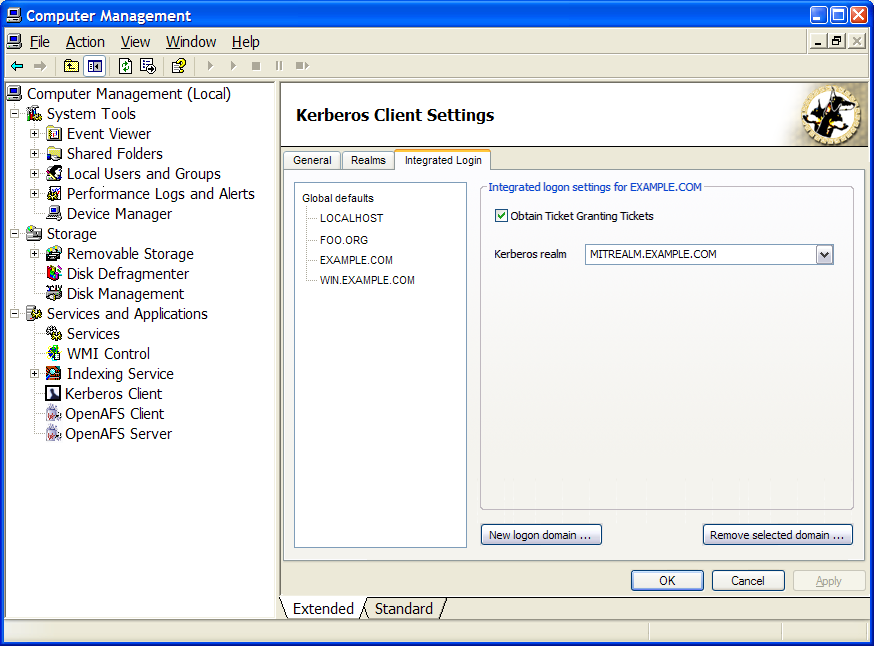Screen dimensions: 874x647
Task: Open the Kerberos realm dropdown
Action: (x=824, y=255)
